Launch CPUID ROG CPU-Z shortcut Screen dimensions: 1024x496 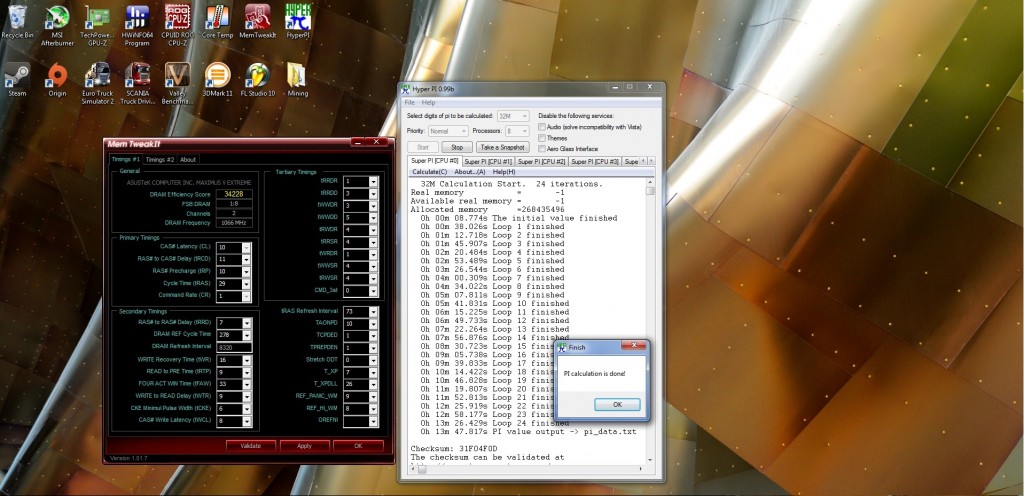click(x=177, y=25)
